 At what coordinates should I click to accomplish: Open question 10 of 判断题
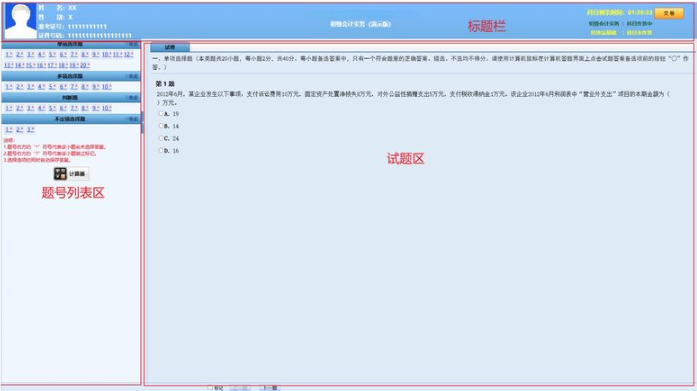(x=107, y=108)
